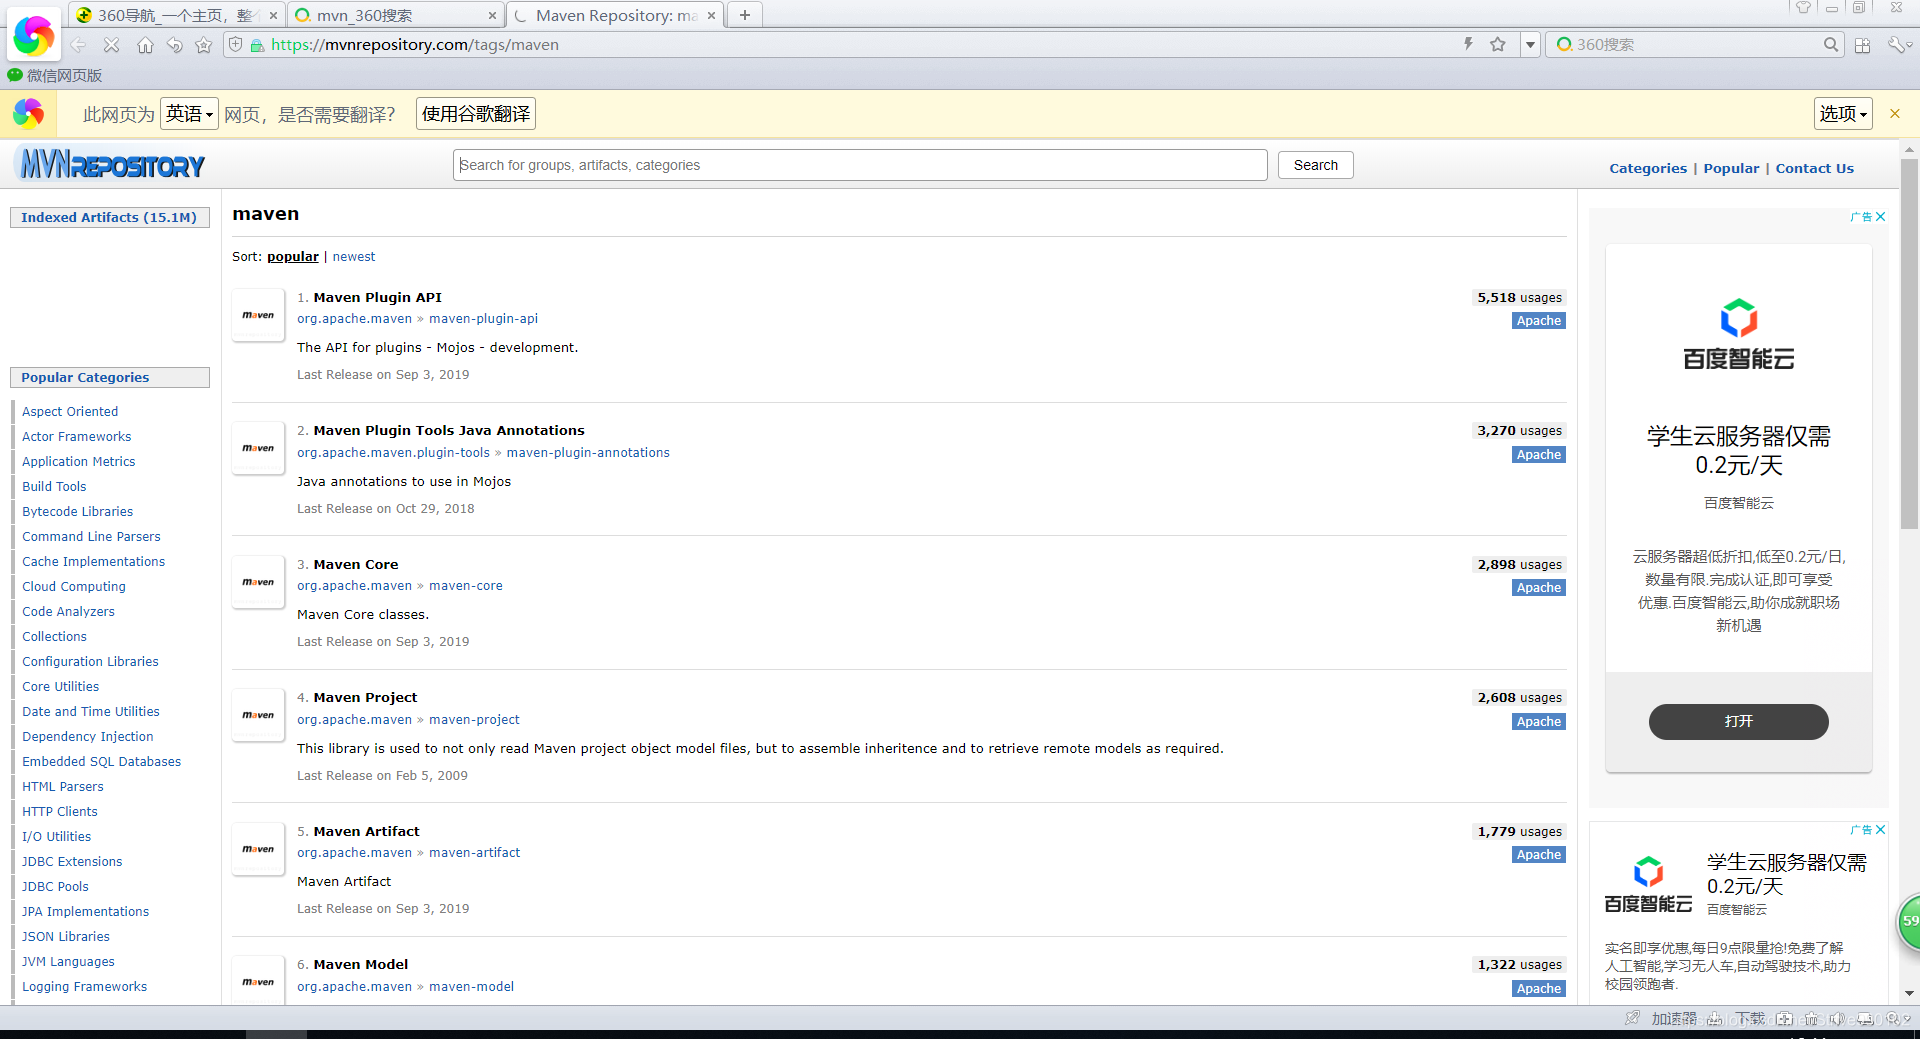Open the language dropdown showing 英语
The height and width of the screenshot is (1039, 1920).
click(x=189, y=114)
